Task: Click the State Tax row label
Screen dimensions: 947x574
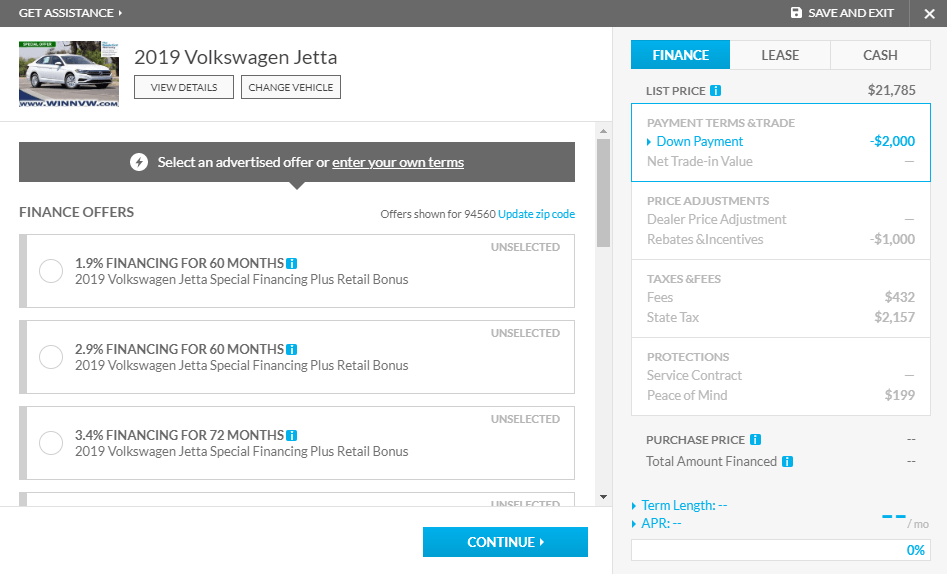Action: pyautogui.click(x=673, y=317)
